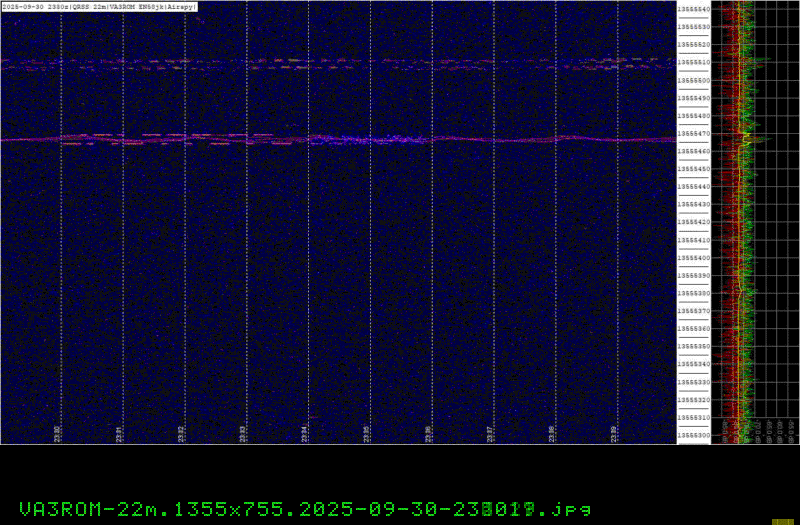Screen dimensions: 800x525
Task: Click the small yellow indicator in bottom-right corner
Action: click(783, 521)
